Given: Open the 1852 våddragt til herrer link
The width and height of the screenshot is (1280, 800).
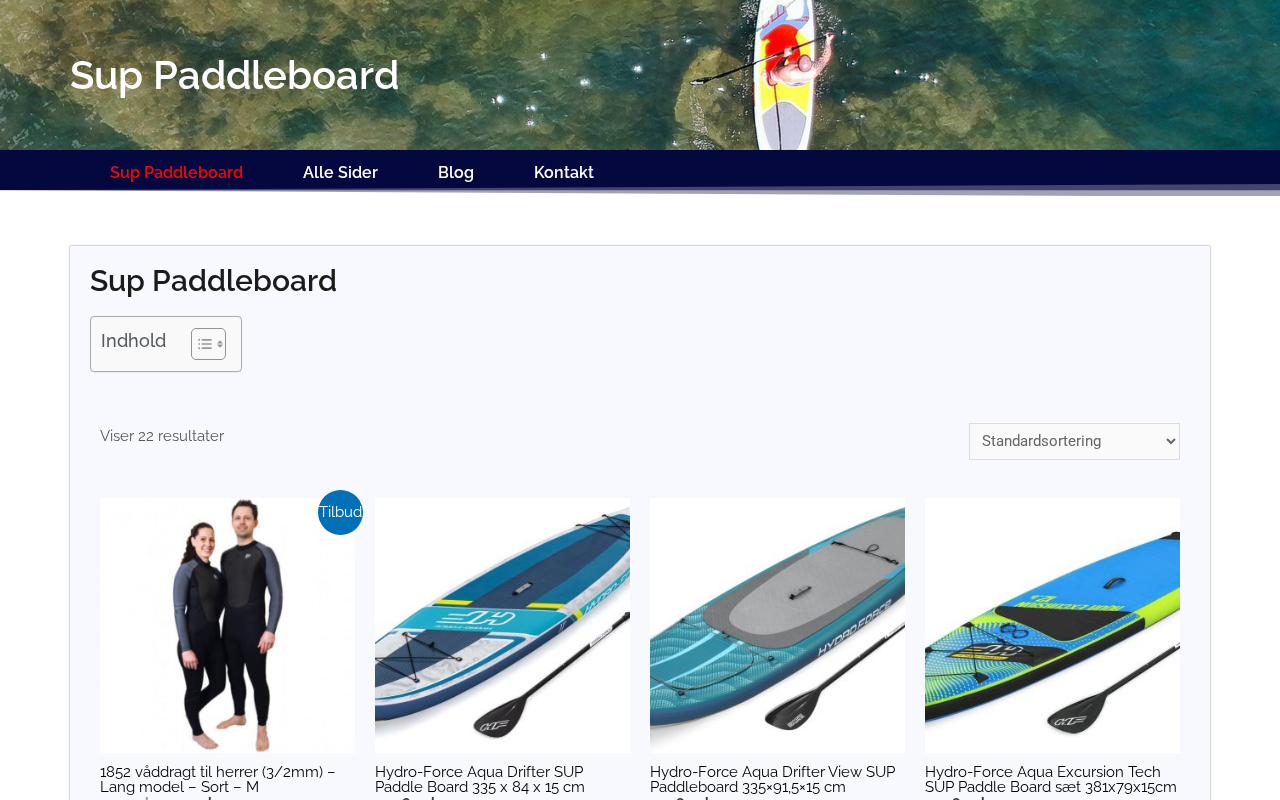Looking at the screenshot, I should [218, 779].
